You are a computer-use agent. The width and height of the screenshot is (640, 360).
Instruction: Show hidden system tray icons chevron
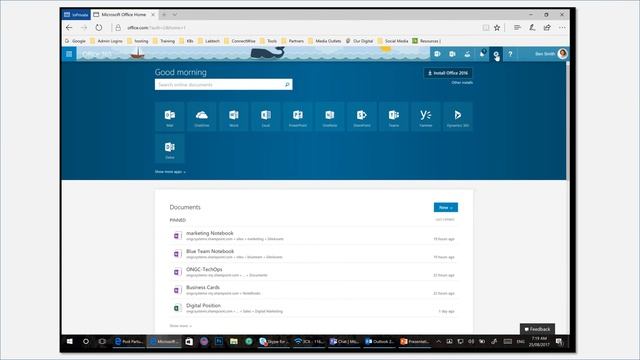438,341
